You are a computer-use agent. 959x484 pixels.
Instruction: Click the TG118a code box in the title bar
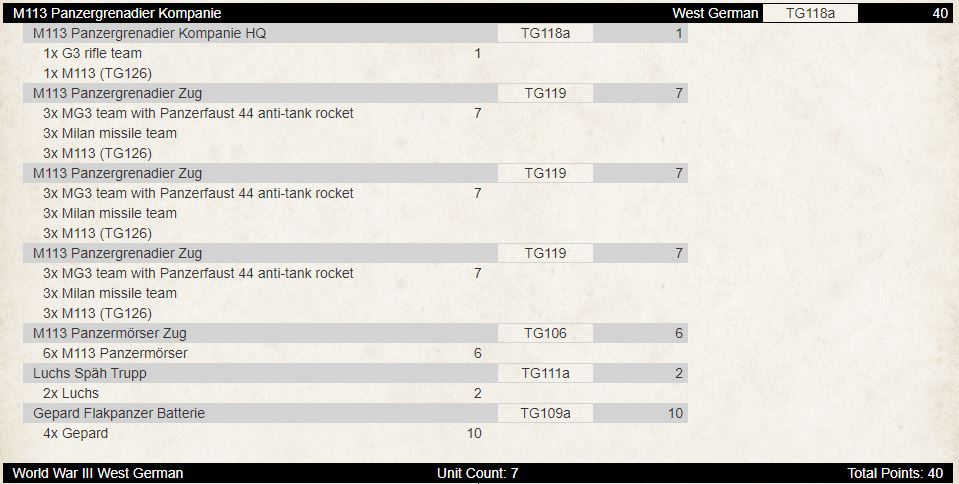pos(810,13)
